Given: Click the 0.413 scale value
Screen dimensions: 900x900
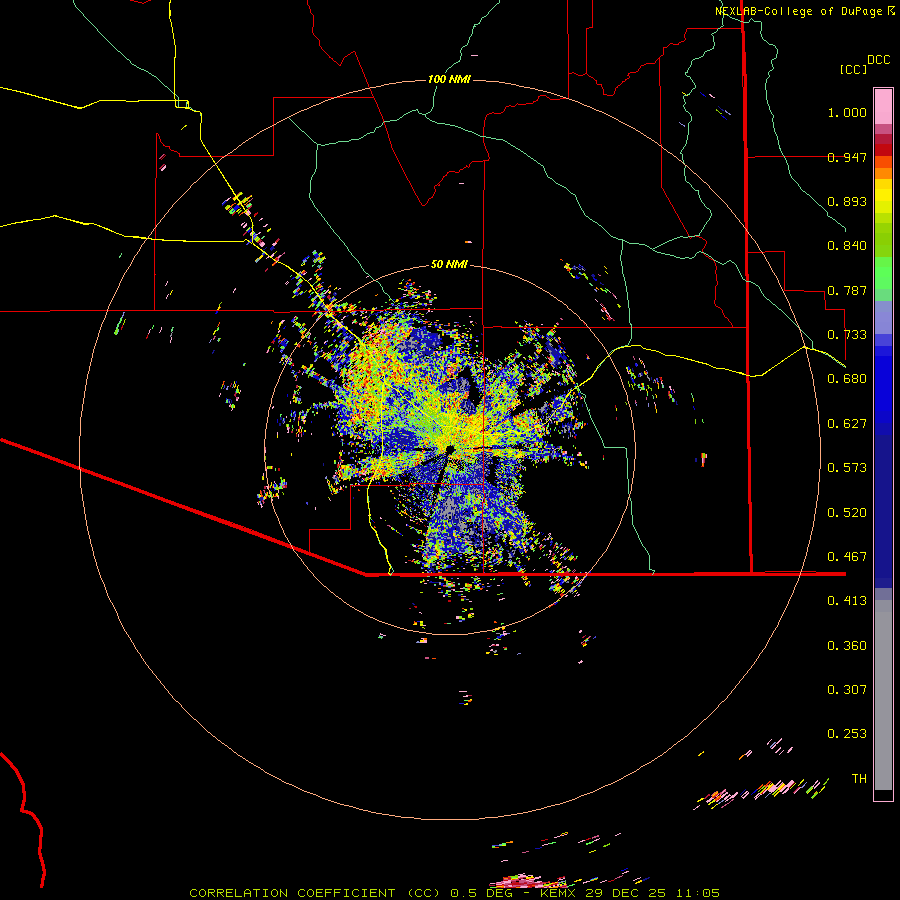Looking at the screenshot, I should click(x=847, y=601).
